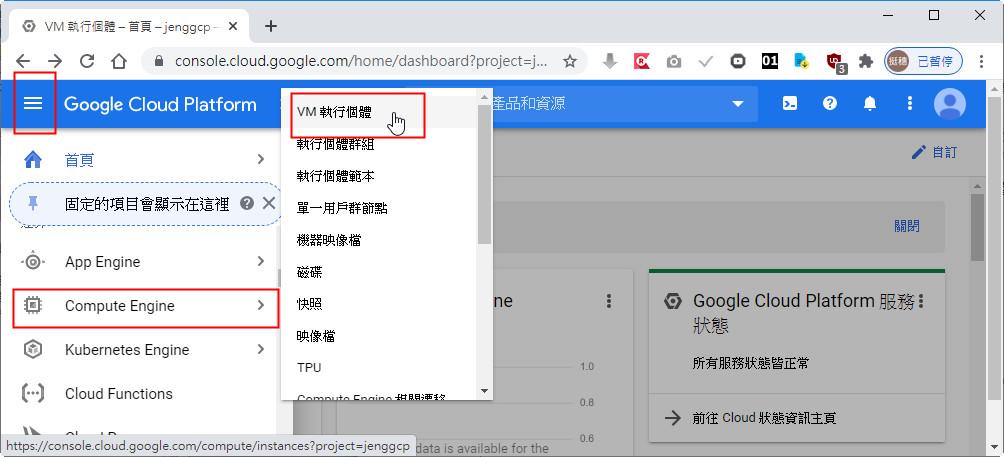Click the browser back arrow
The height and width of the screenshot is (457, 1004).
23,61
